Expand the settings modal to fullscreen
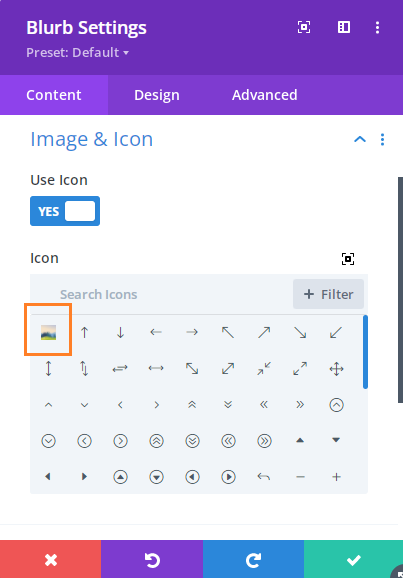 point(304,27)
